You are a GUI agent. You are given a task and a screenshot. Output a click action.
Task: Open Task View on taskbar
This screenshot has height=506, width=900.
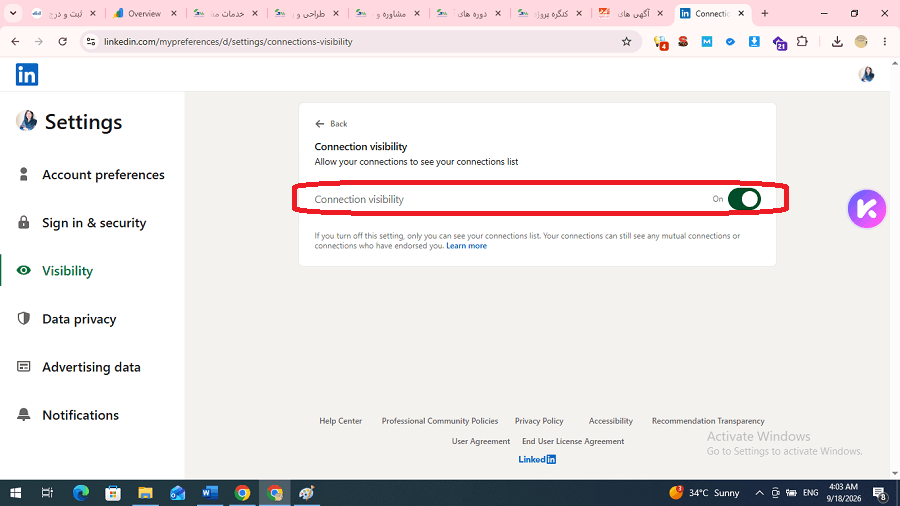[x=47, y=493]
